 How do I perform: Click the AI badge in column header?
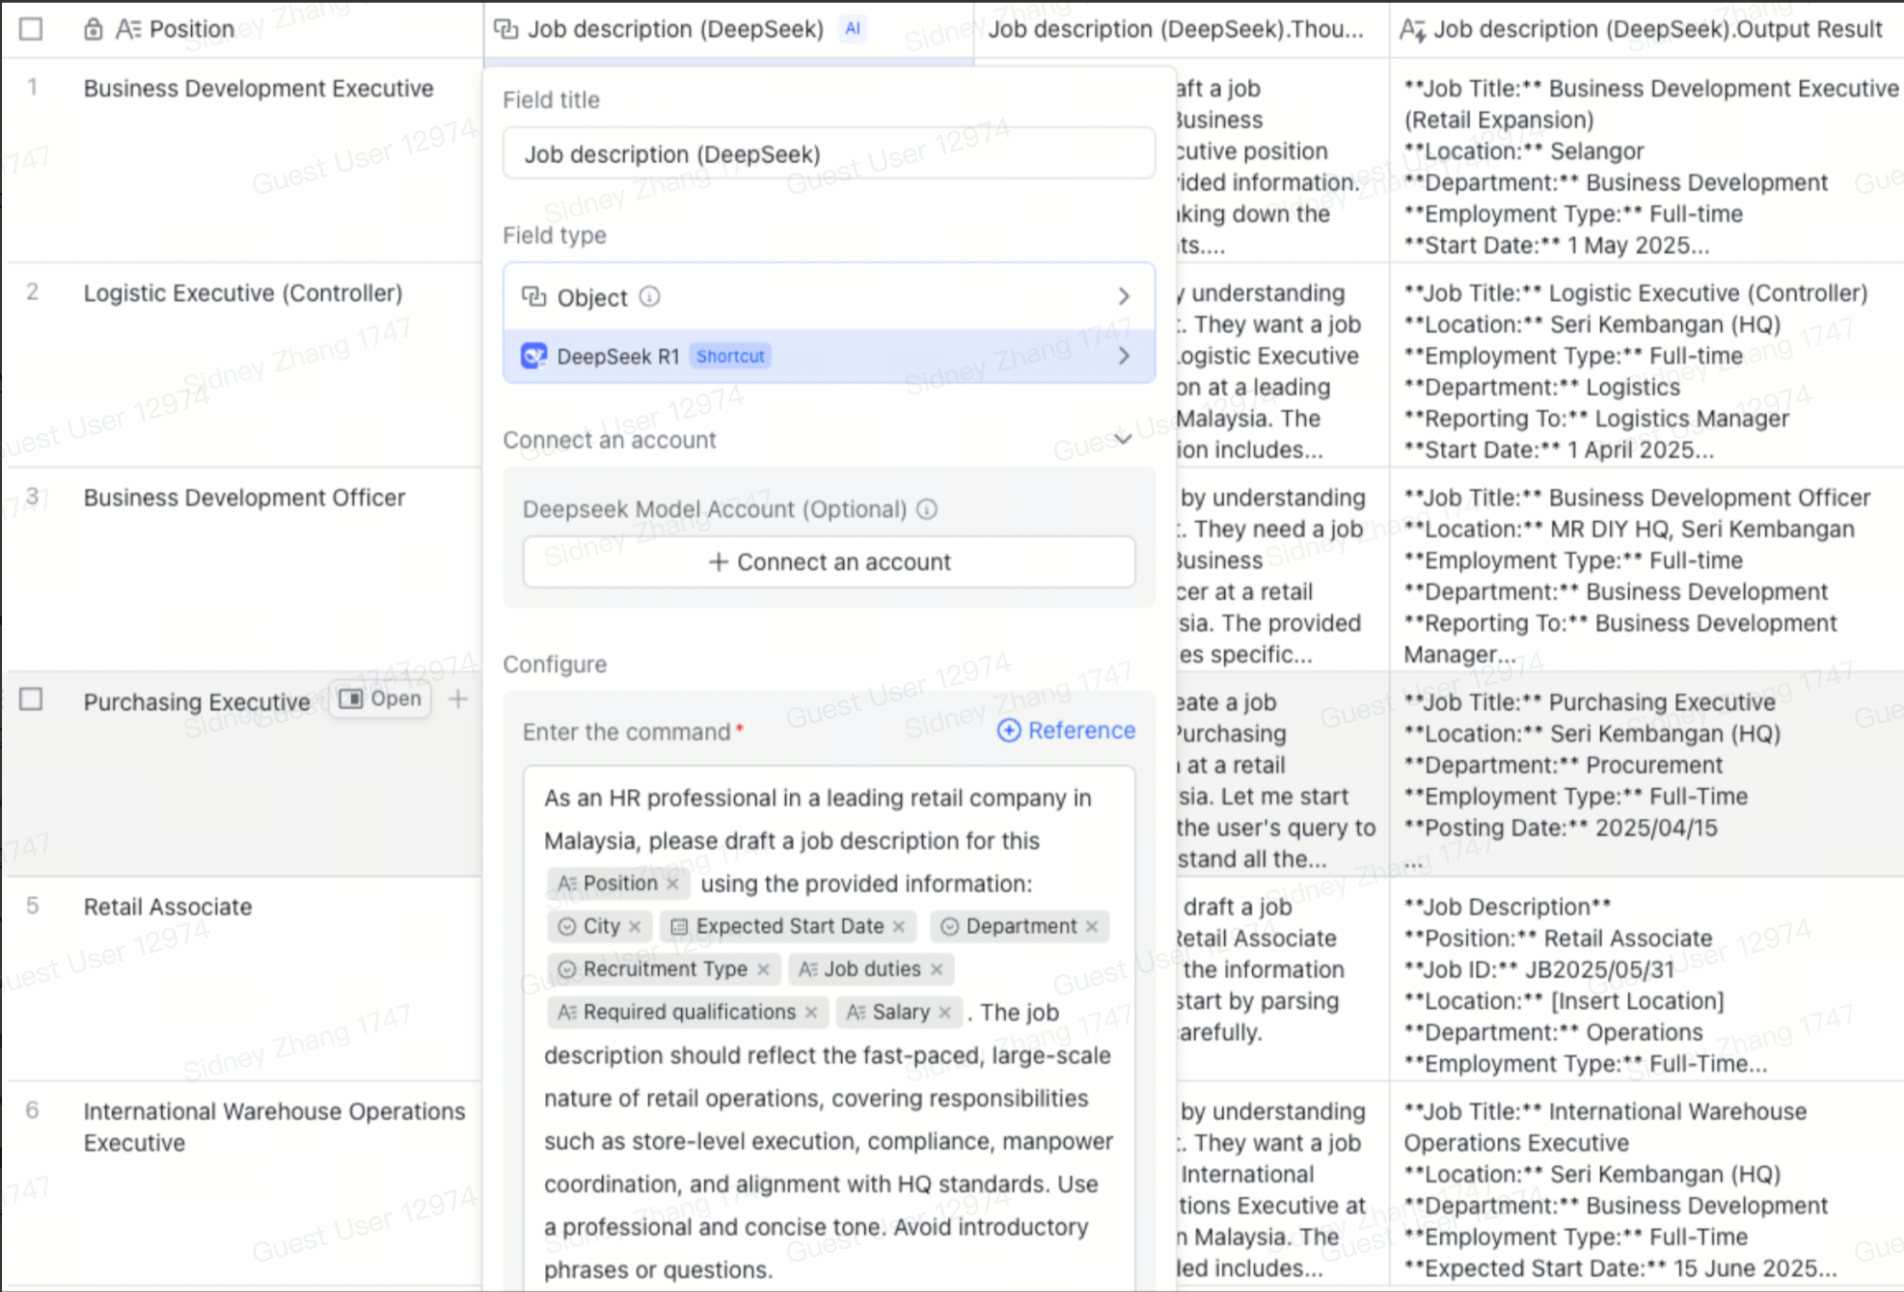pos(853,29)
